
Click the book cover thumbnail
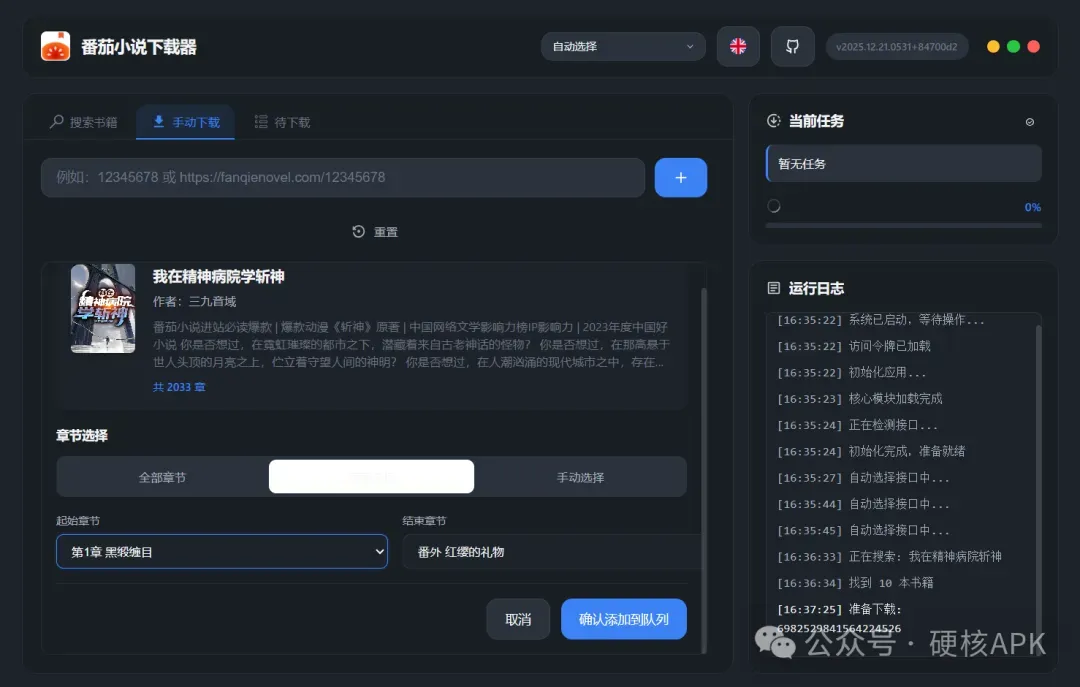(103, 308)
